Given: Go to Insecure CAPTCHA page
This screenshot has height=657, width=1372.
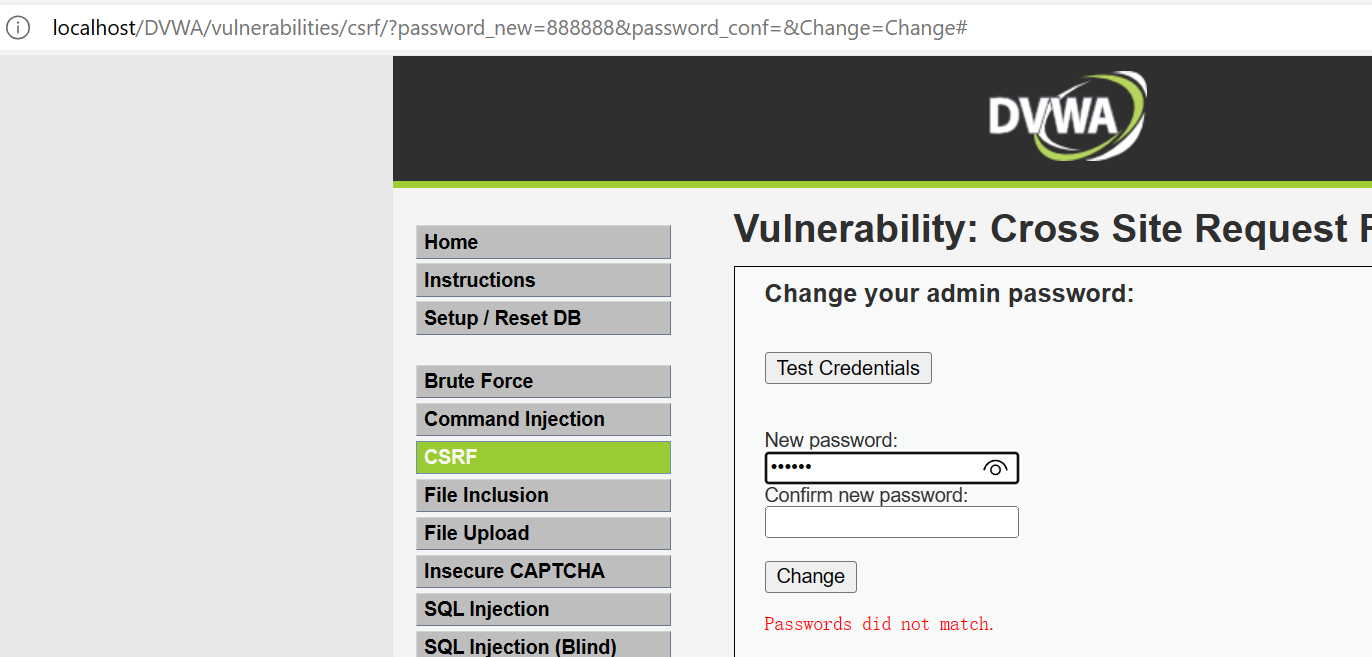Looking at the screenshot, I should click(543, 571).
